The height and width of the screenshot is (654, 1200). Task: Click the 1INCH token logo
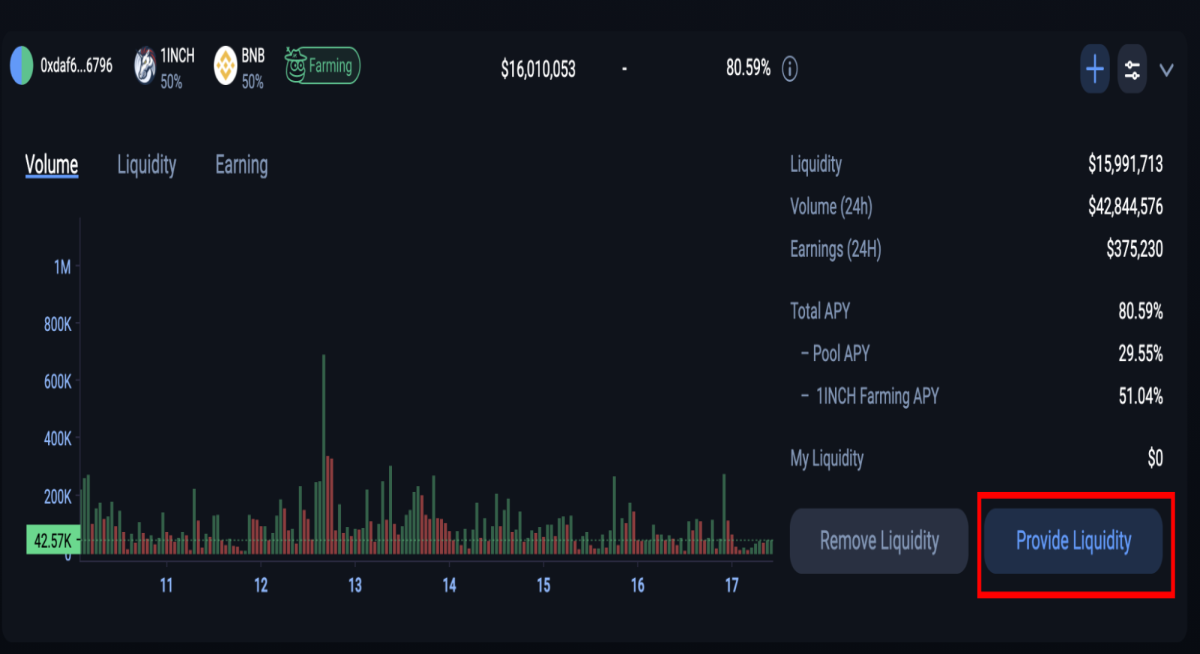[x=145, y=64]
